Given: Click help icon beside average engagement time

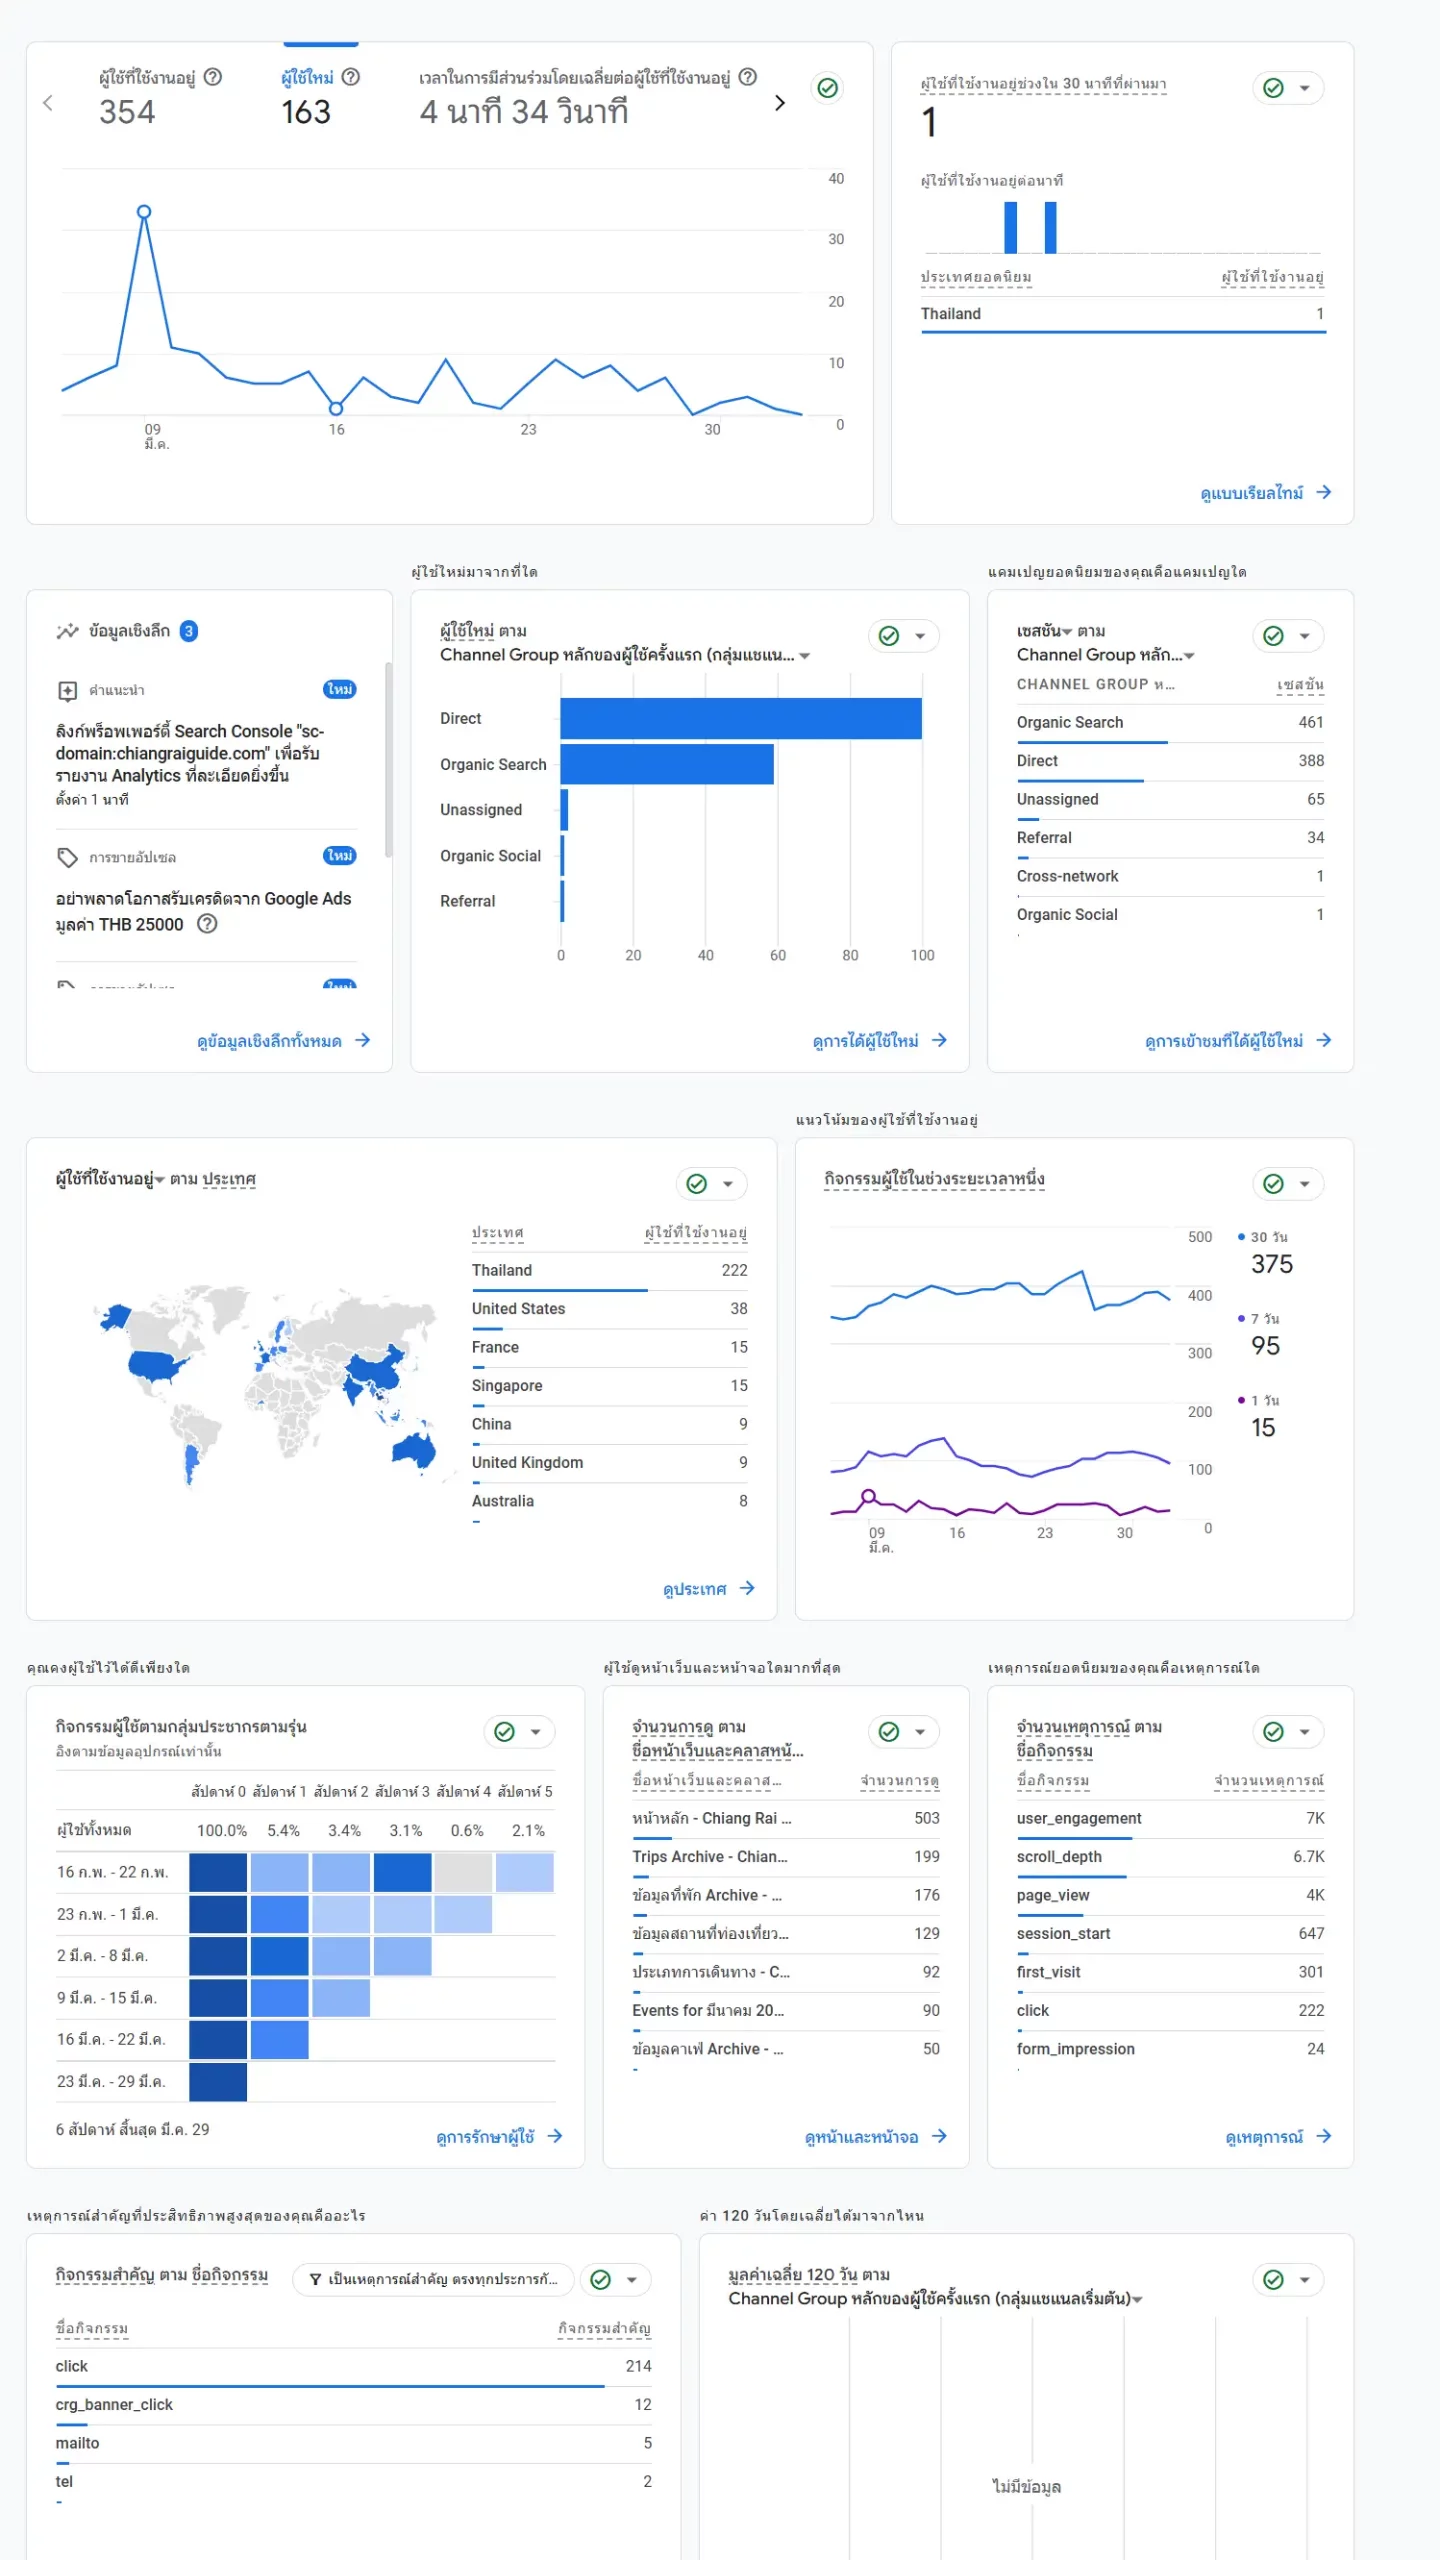Looking at the screenshot, I should [748, 77].
